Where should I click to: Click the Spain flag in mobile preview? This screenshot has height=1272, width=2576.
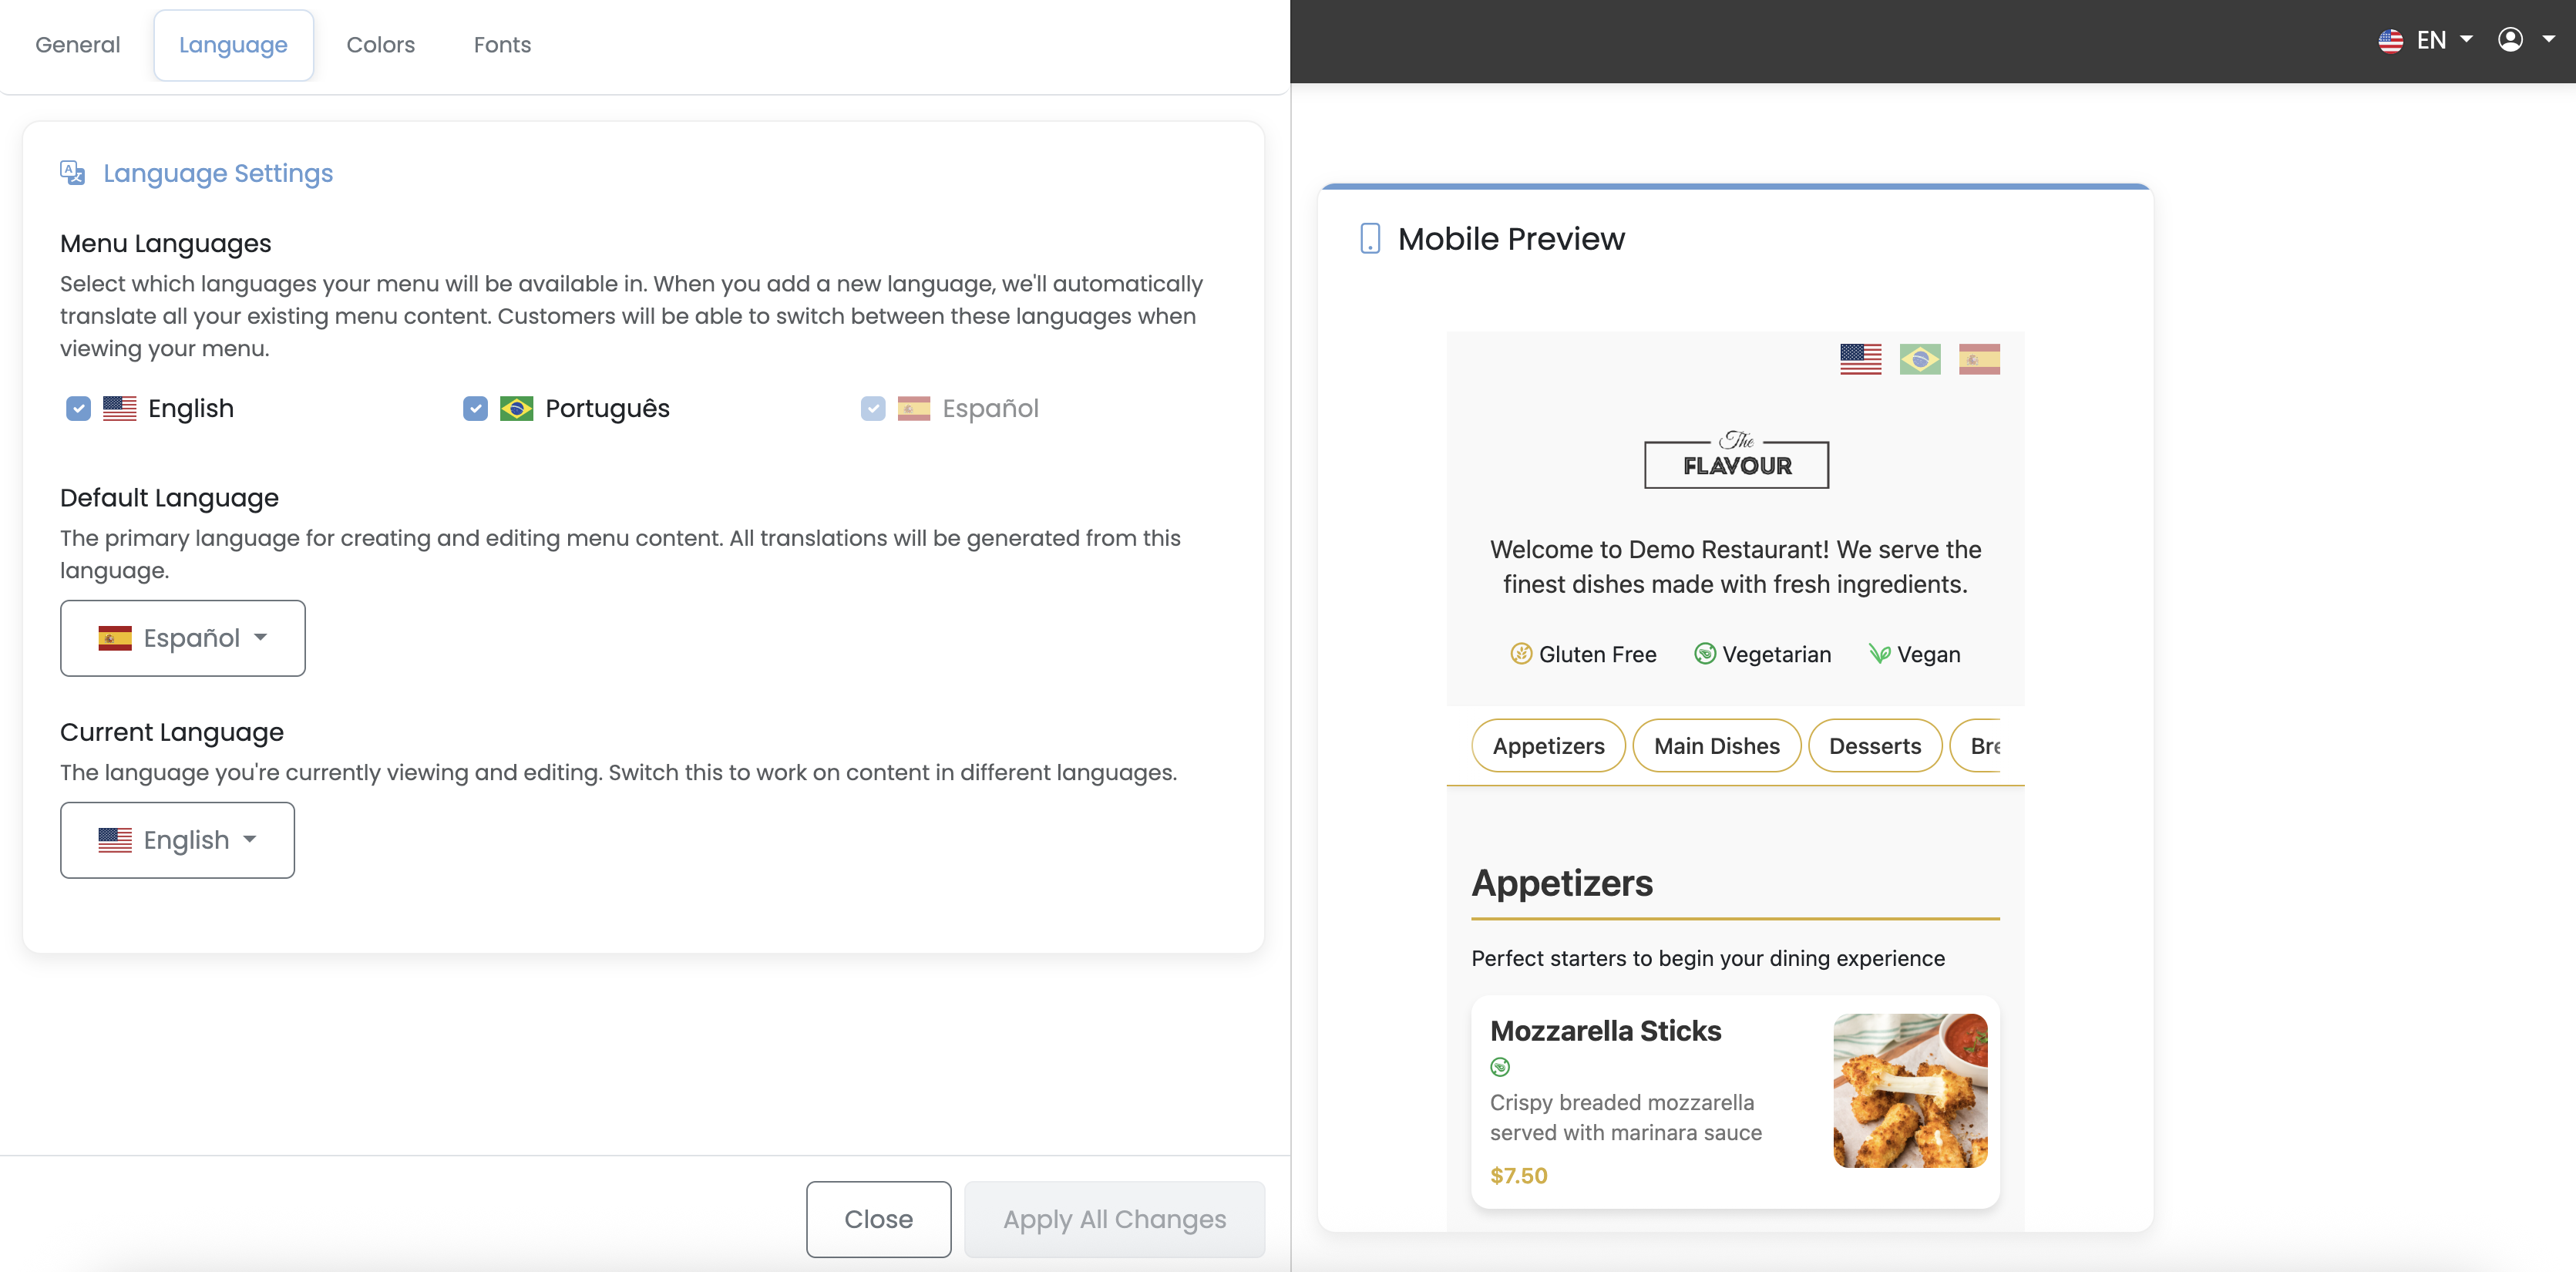point(1978,359)
